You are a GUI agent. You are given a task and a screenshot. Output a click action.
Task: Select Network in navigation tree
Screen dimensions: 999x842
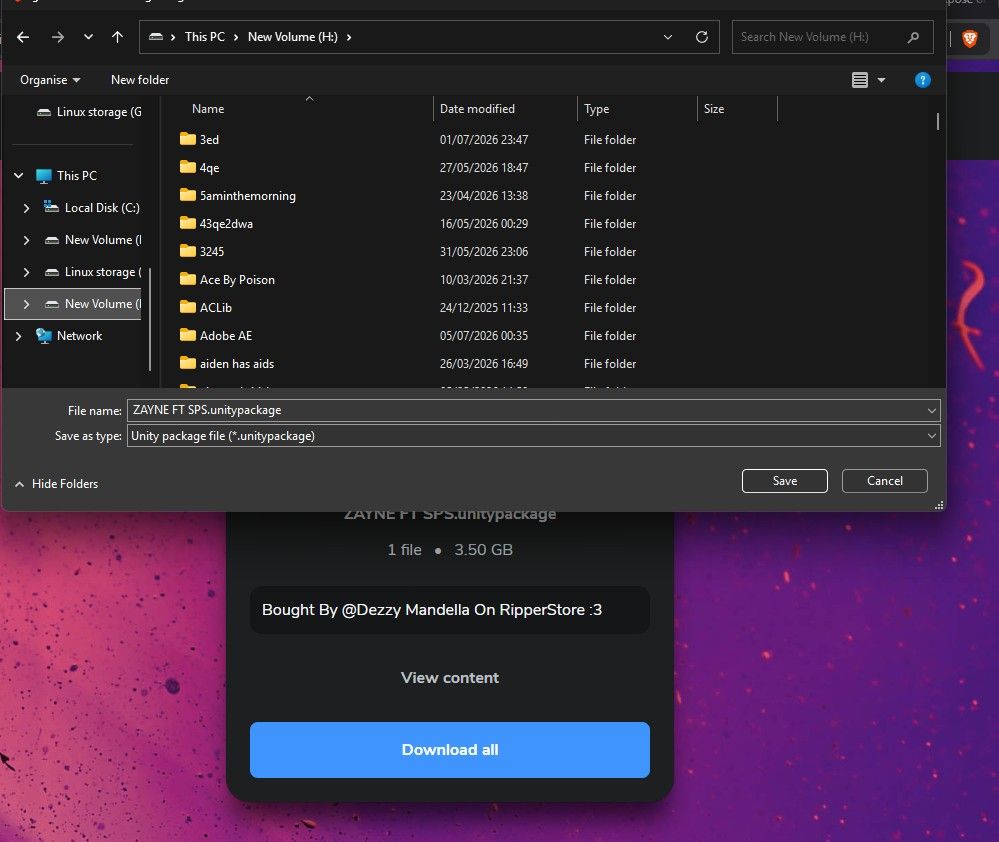(x=69, y=336)
